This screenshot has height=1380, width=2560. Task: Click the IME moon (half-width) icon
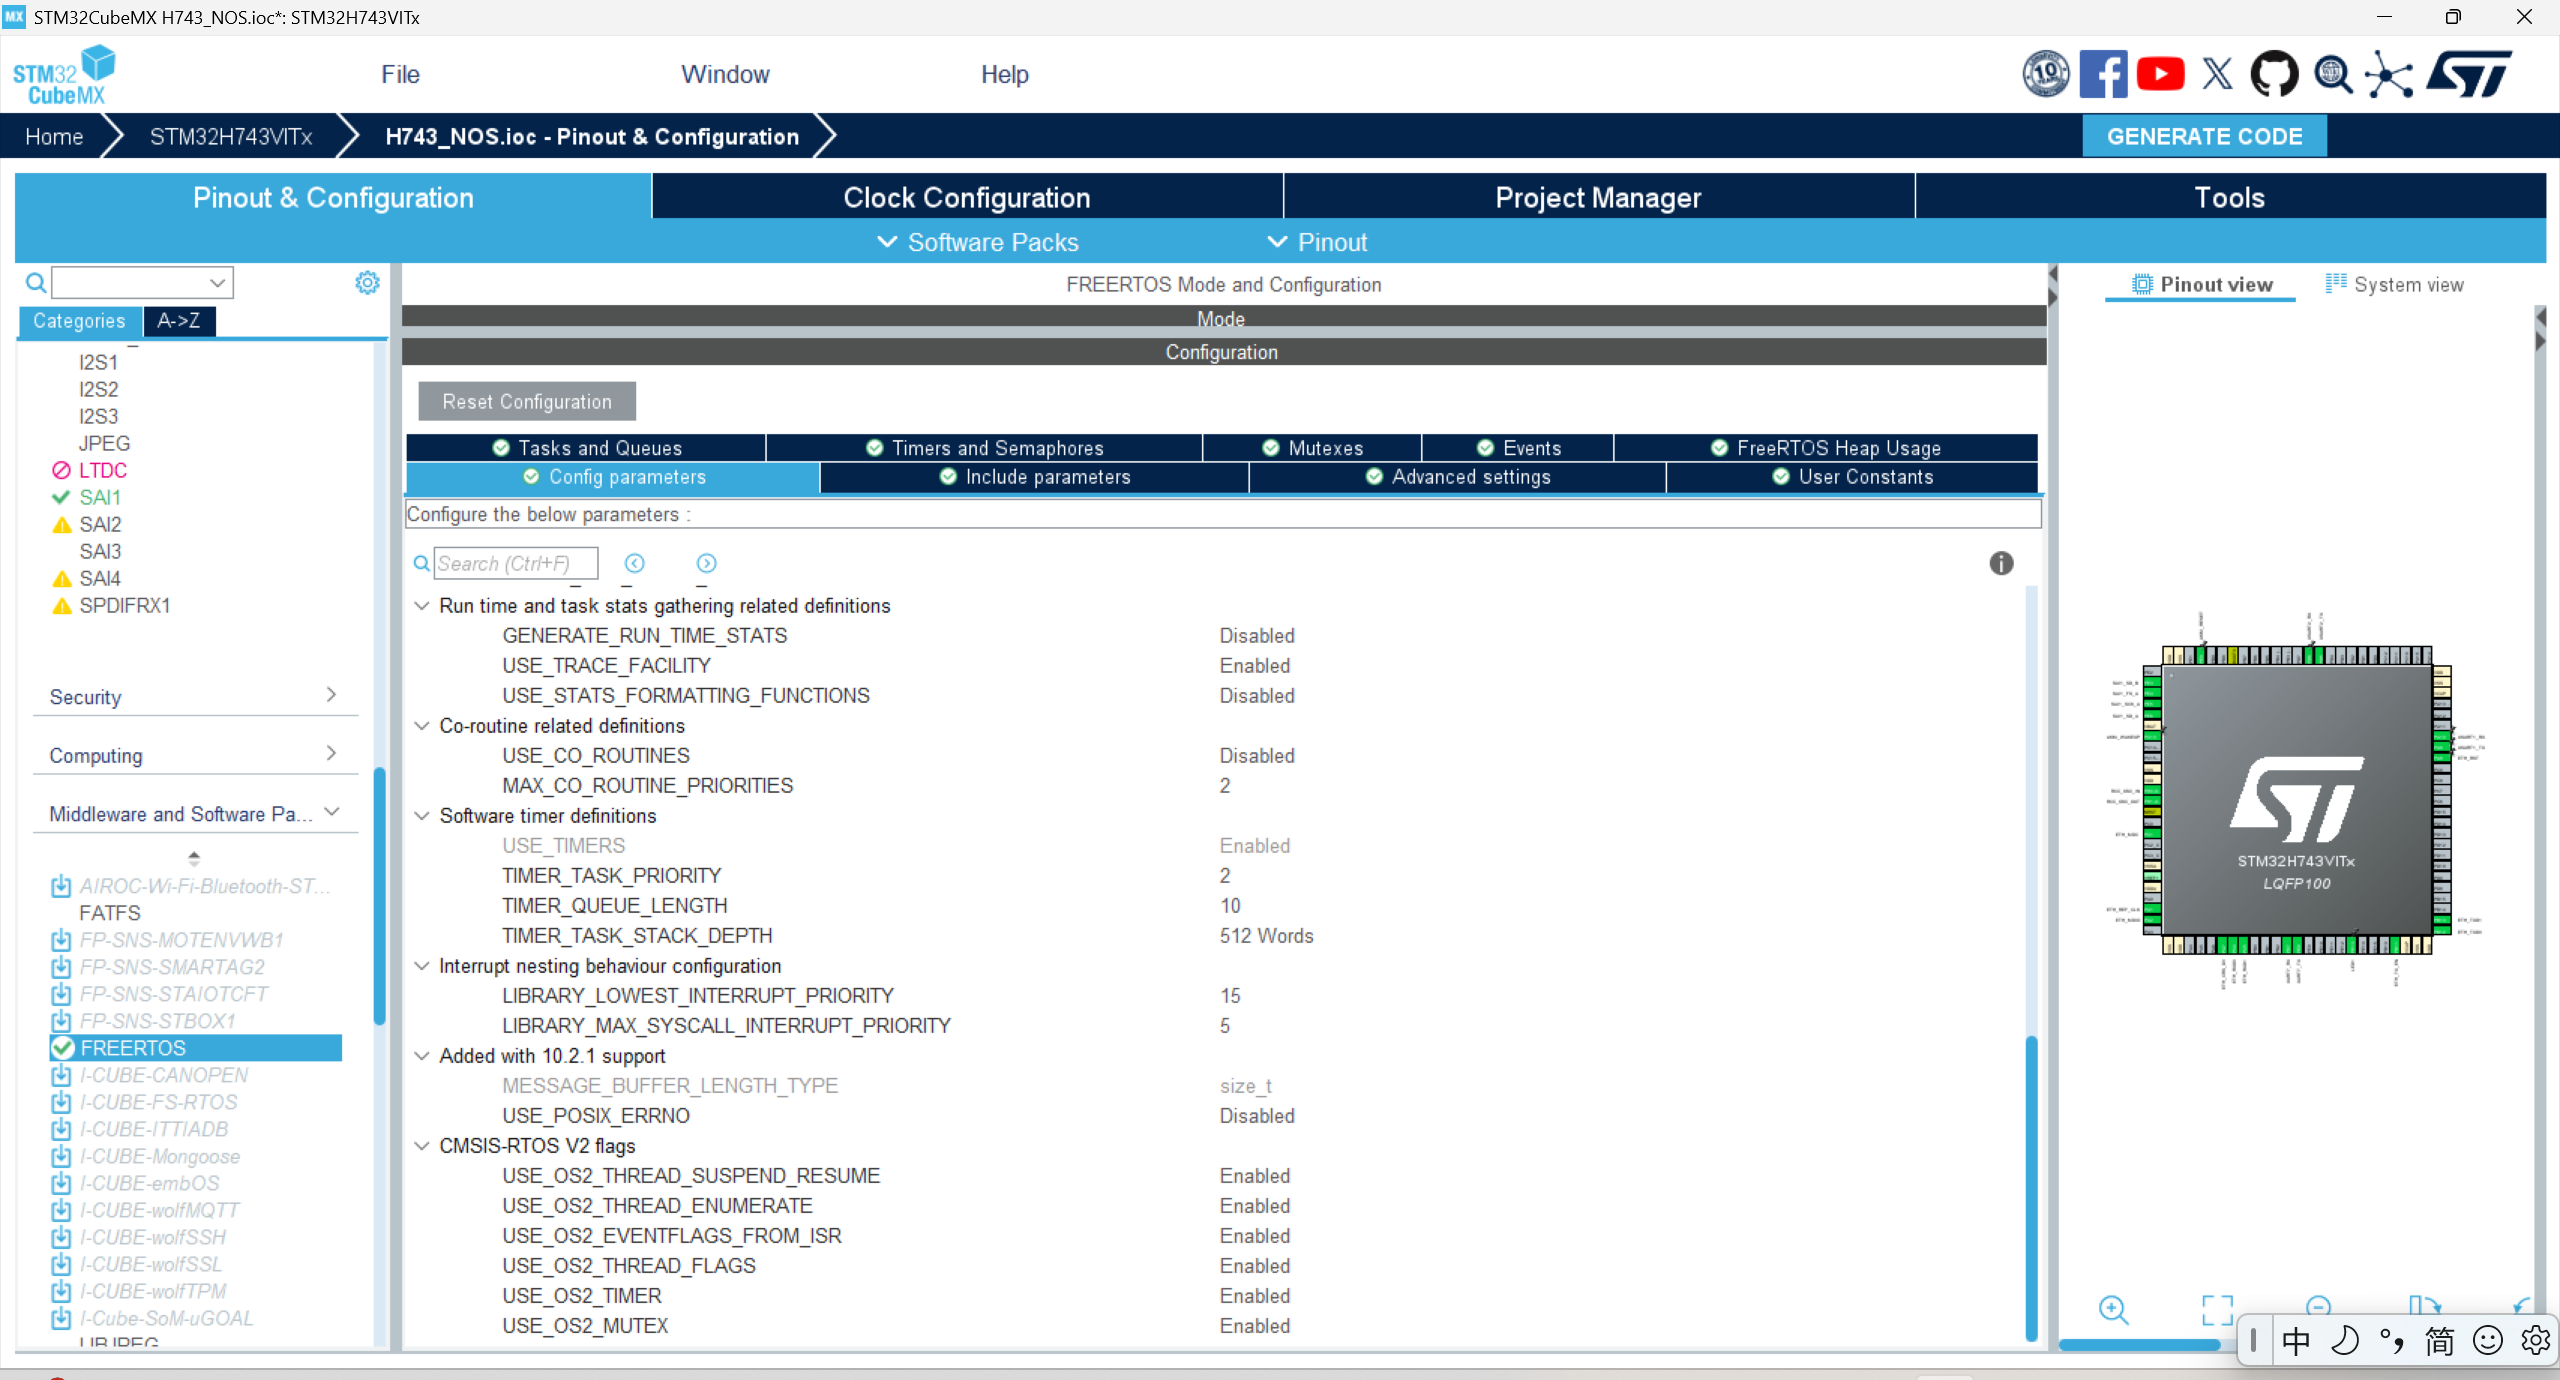[2344, 1341]
